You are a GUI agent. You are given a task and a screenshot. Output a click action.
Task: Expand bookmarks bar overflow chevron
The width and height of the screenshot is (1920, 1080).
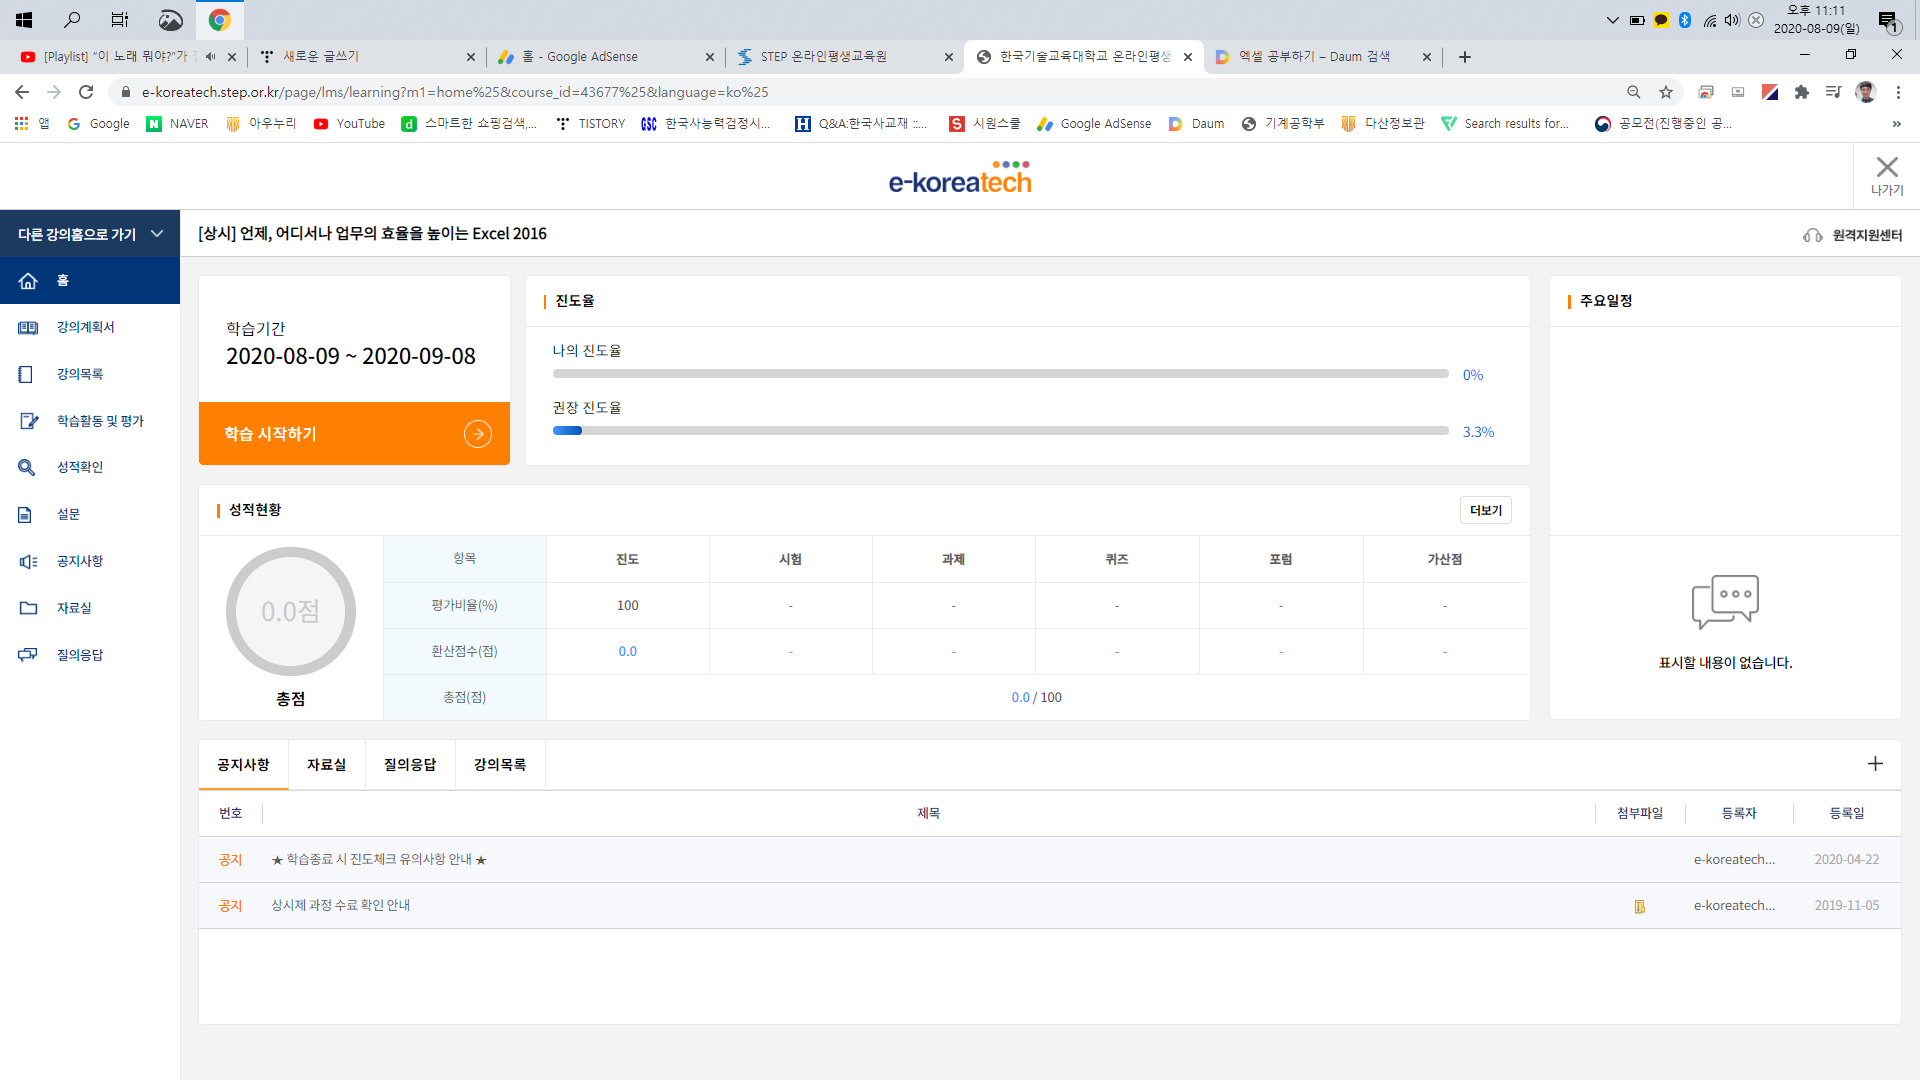[x=1896, y=124]
